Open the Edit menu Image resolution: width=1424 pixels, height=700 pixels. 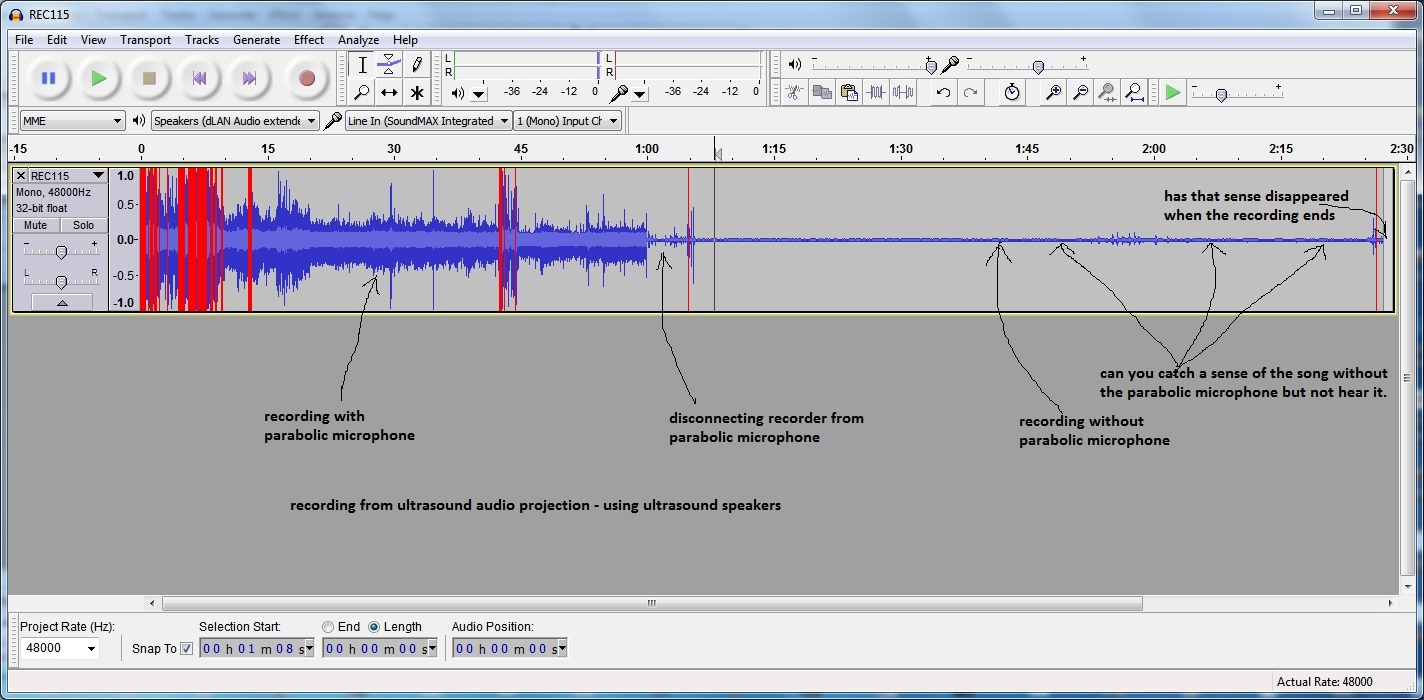(x=57, y=40)
